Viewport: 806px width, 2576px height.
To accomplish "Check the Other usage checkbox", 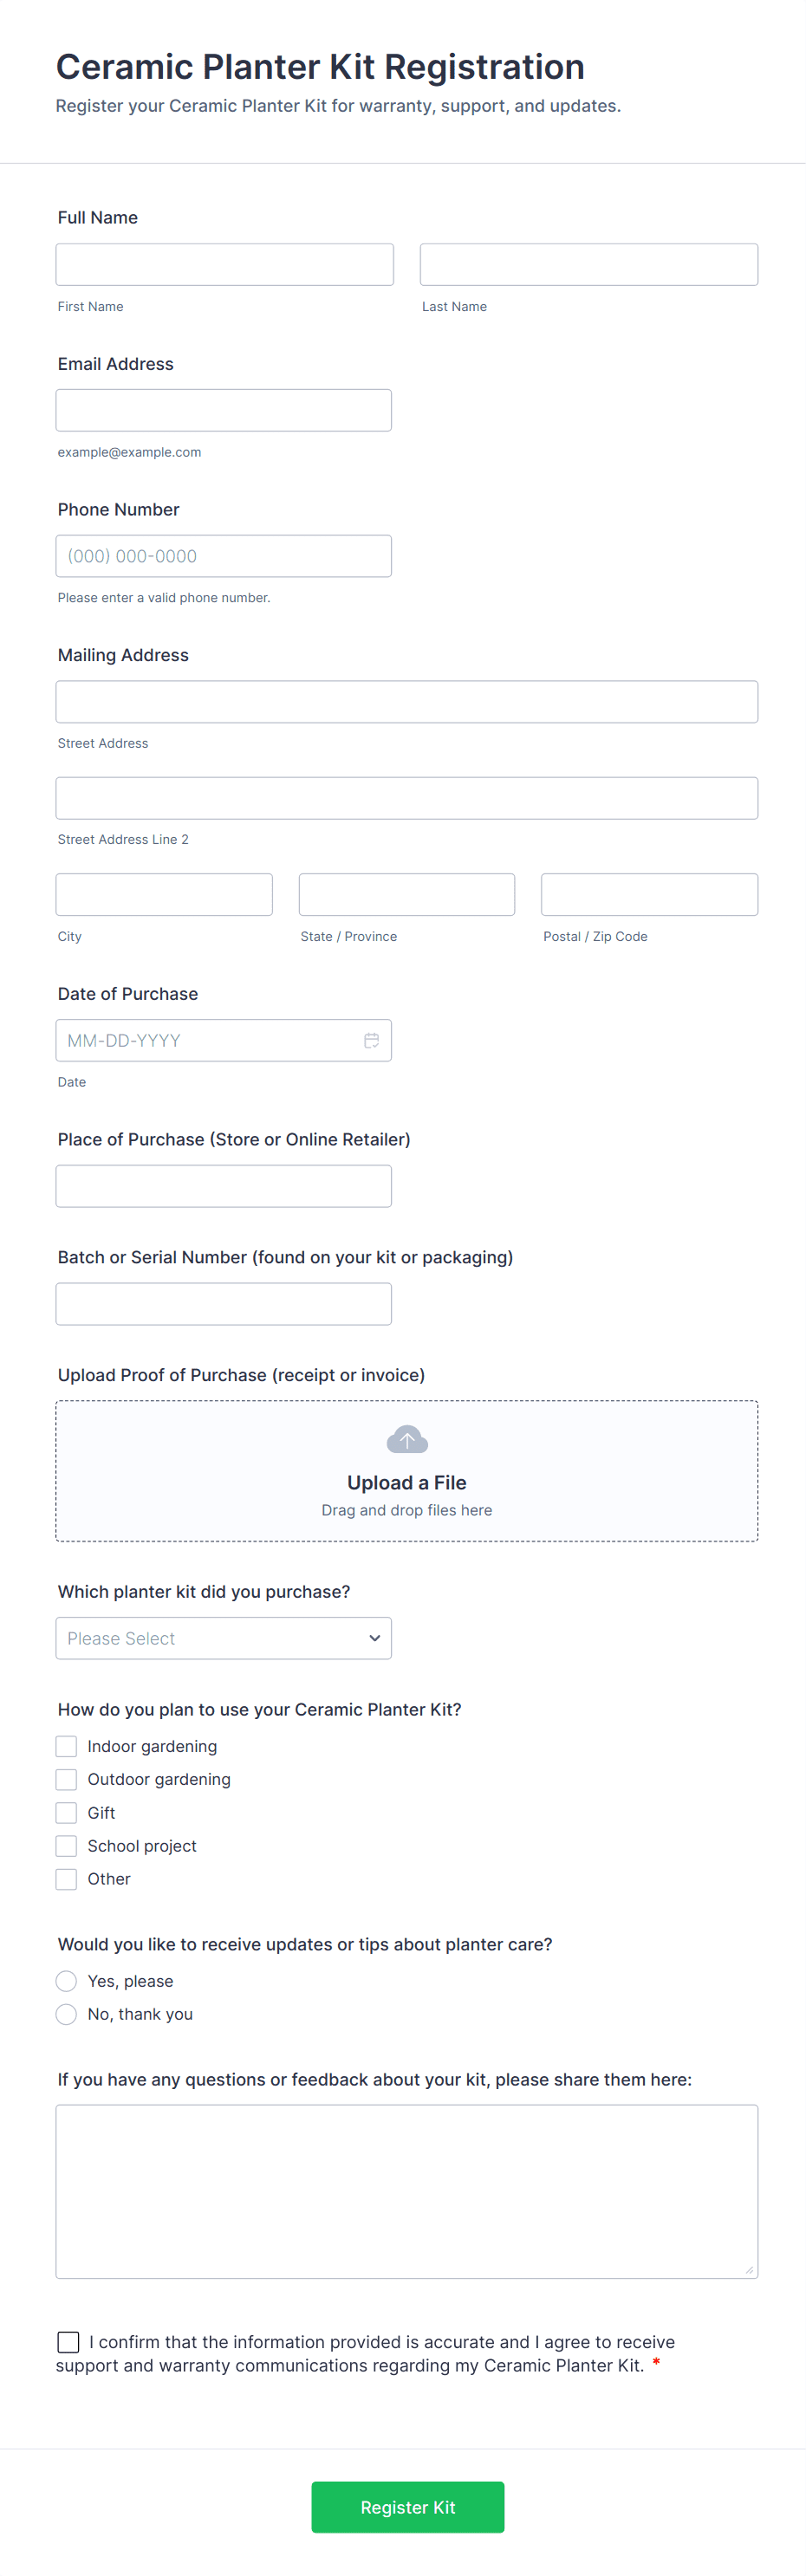I will click(x=66, y=1879).
